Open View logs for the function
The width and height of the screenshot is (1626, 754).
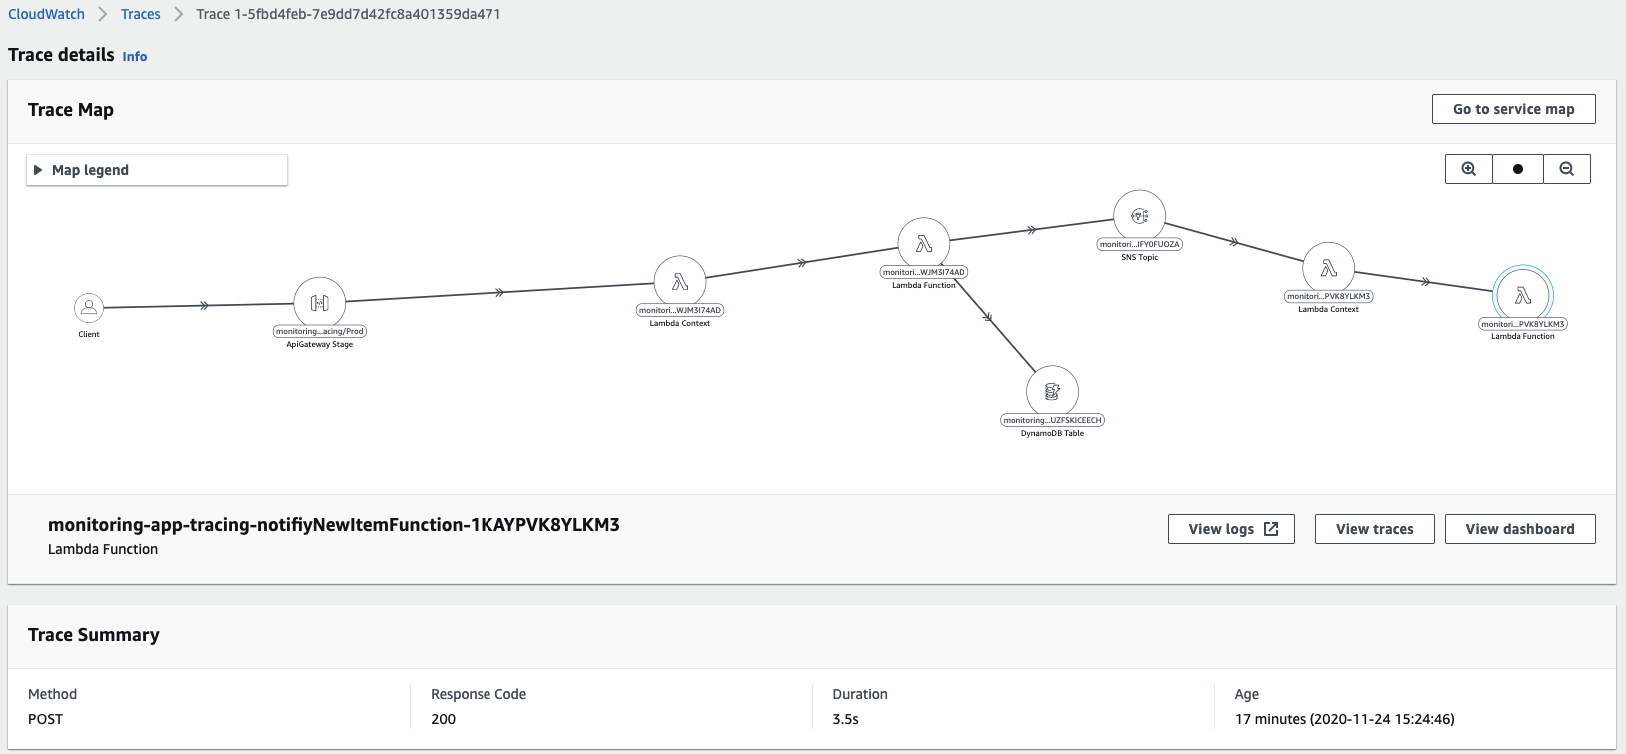coord(1231,529)
